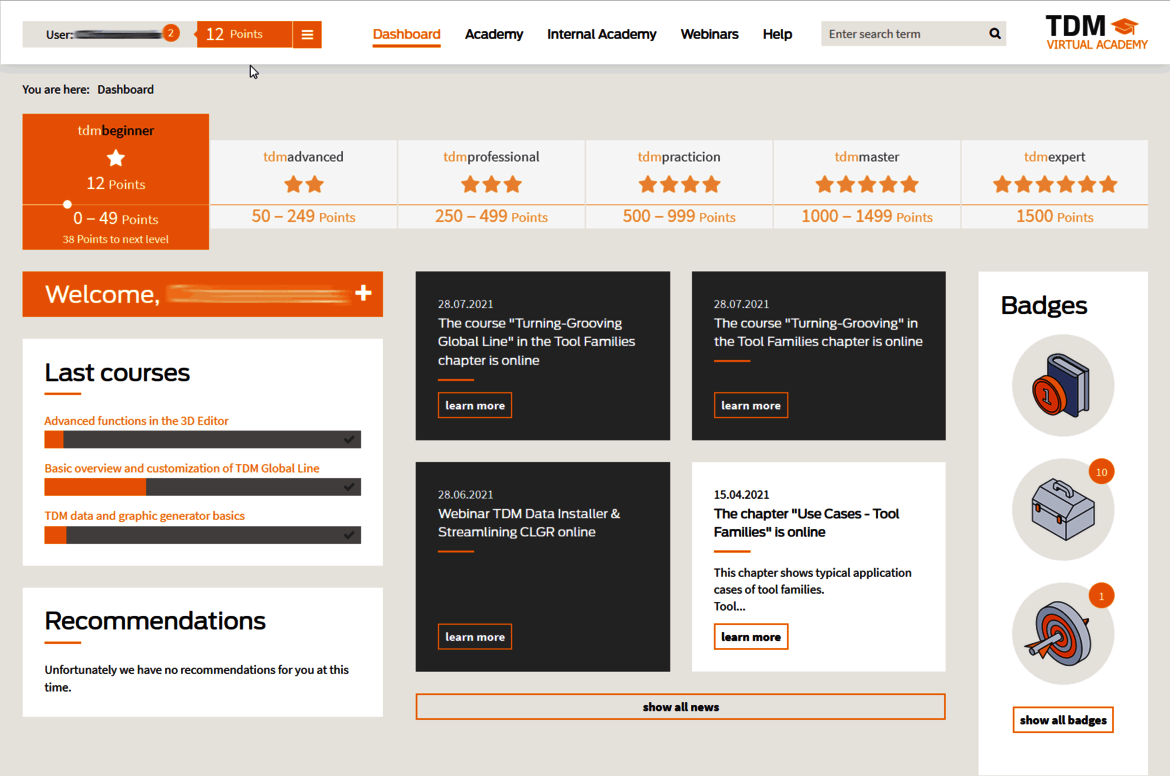Go to Webinars
The height and width of the screenshot is (776, 1170).
710,34
